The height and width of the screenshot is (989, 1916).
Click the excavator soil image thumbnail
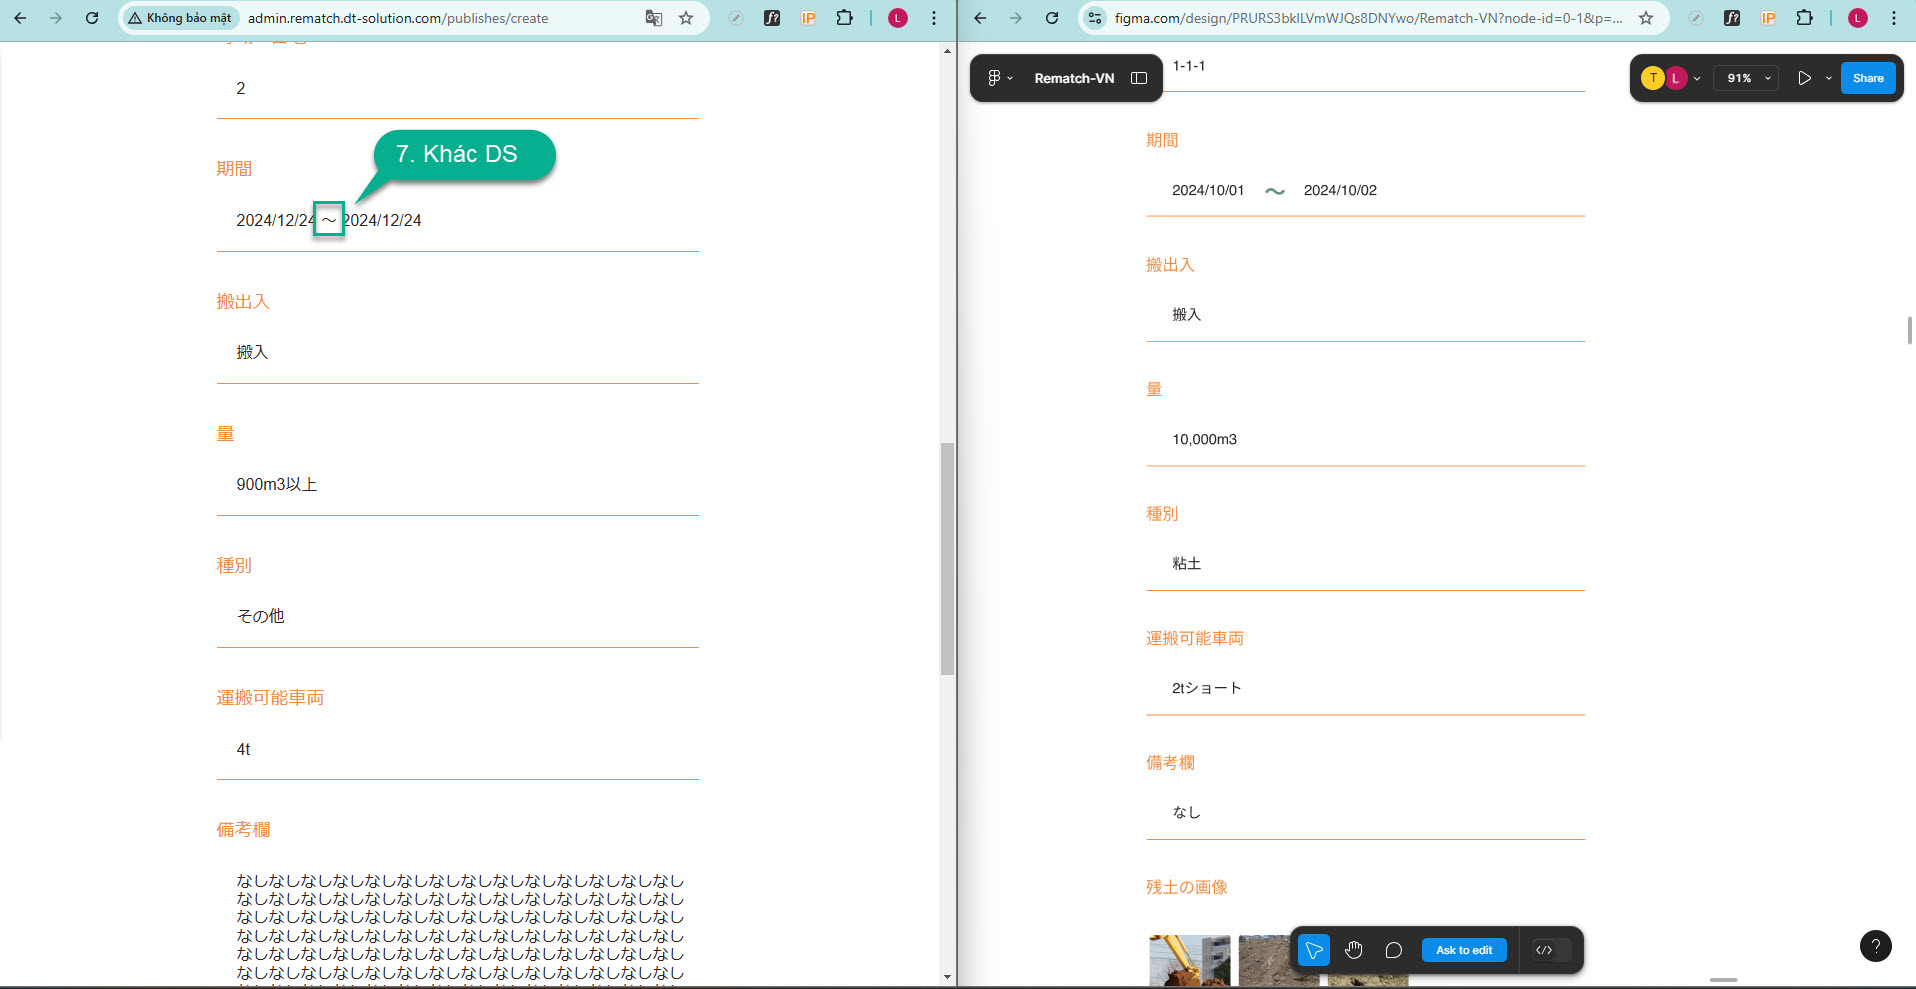(x=1189, y=960)
